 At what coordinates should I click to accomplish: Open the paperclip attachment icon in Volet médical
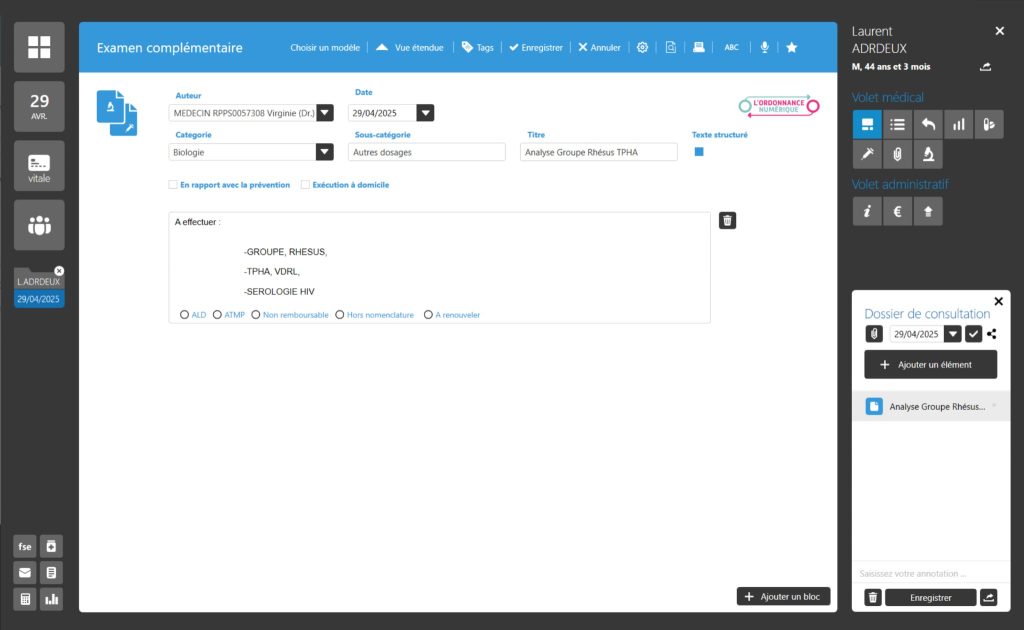coord(897,154)
